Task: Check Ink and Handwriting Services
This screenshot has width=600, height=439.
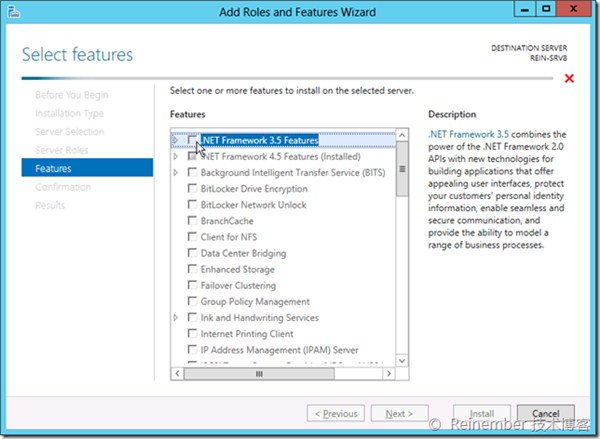Action: click(x=192, y=317)
